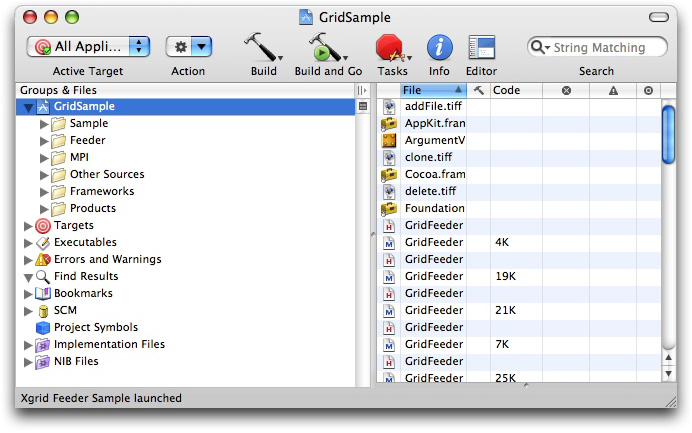Viewport: 692px width, 433px height.
Task: Sort by the build hammer column header
Action: tap(478, 90)
